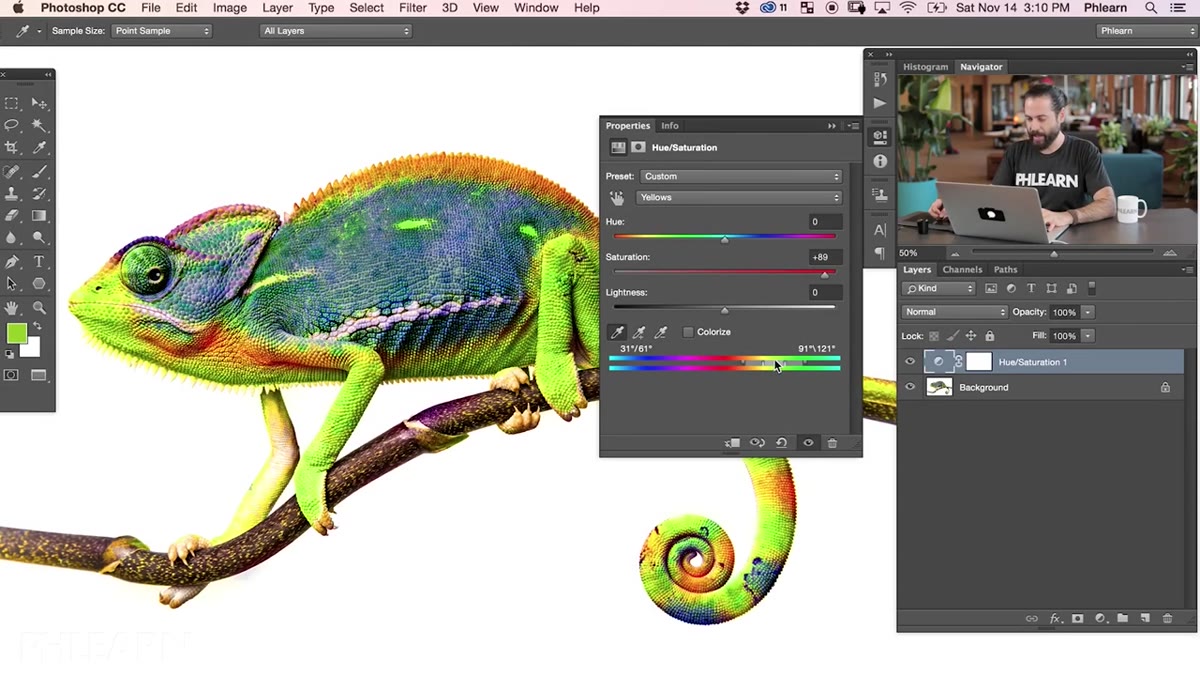Image resolution: width=1200 pixels, height=676 pixels.
Task: Select the Gradient tool
Action: [x=39, y=215]
